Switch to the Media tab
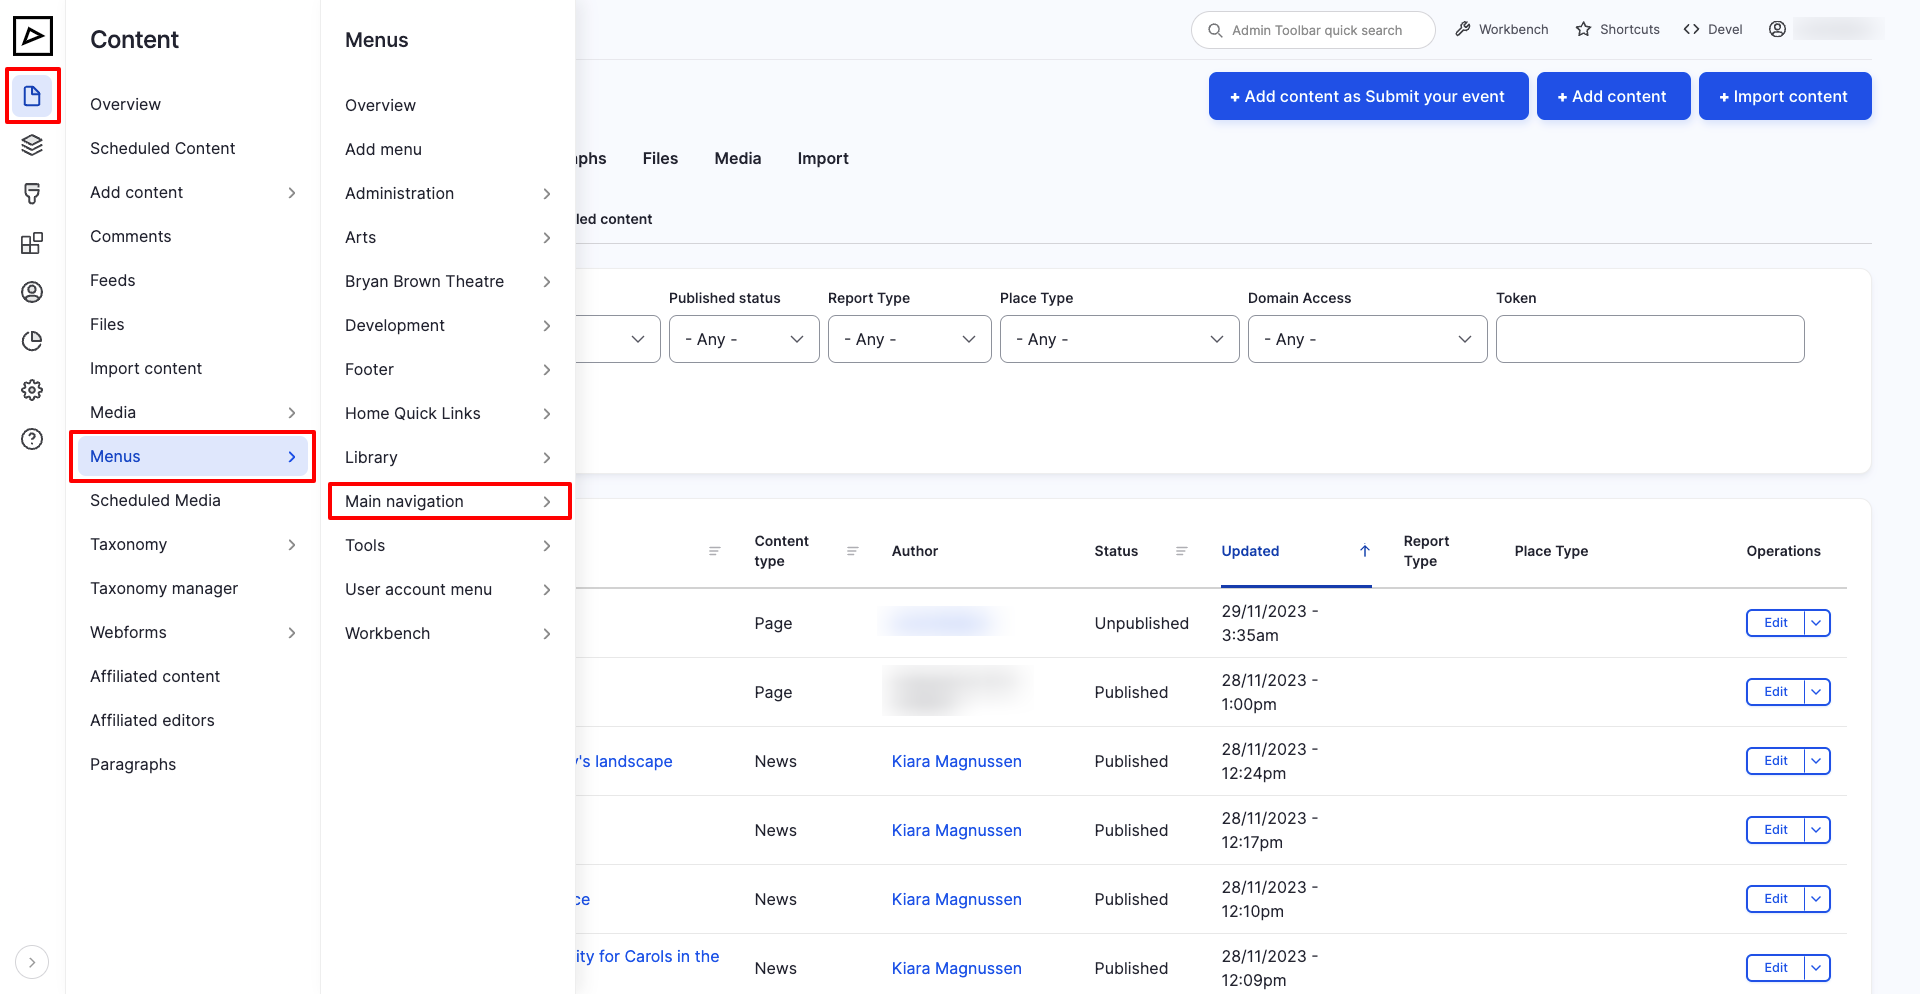The height and width of the screenshot is (994, 1920). (x=737, y=158)
